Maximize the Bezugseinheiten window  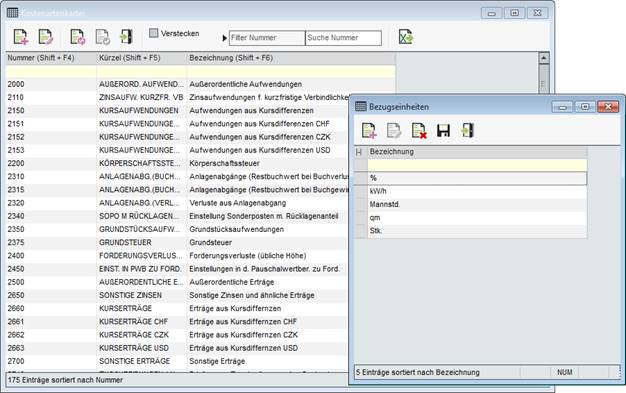tap(585, 107)
